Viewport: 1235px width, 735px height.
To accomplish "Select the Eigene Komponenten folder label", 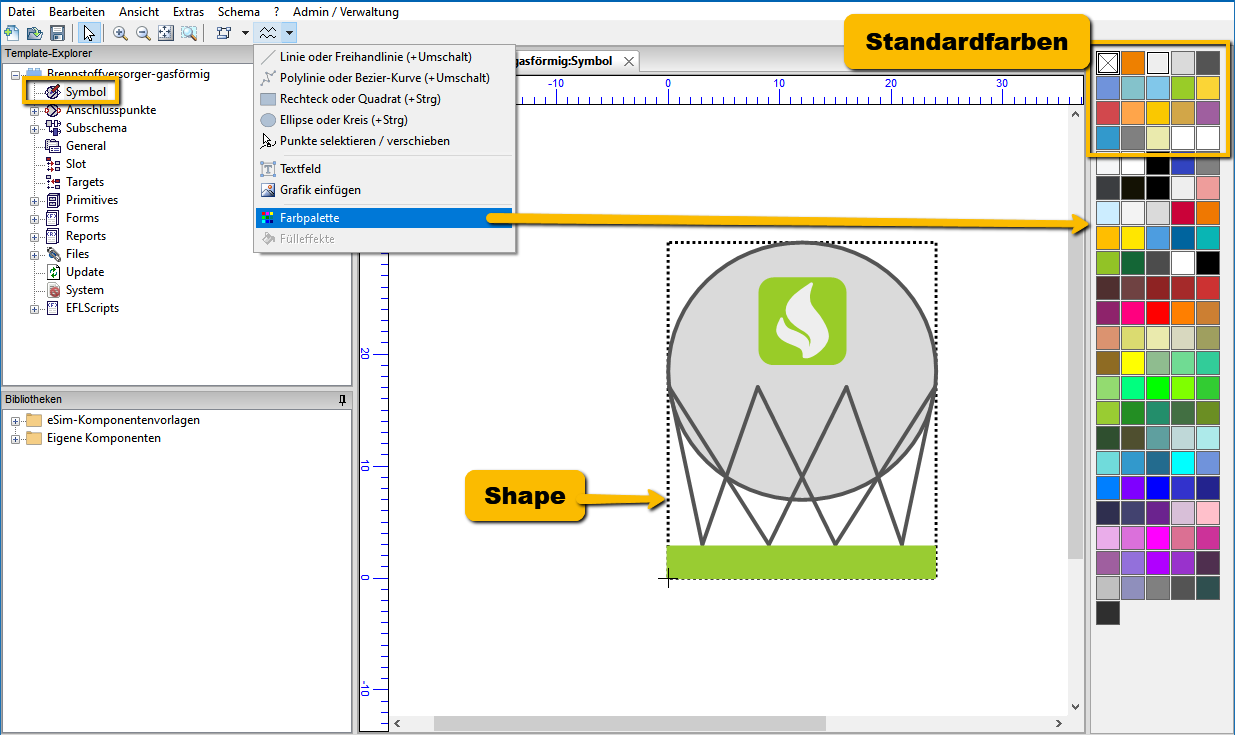I will (x=104, y=438).
